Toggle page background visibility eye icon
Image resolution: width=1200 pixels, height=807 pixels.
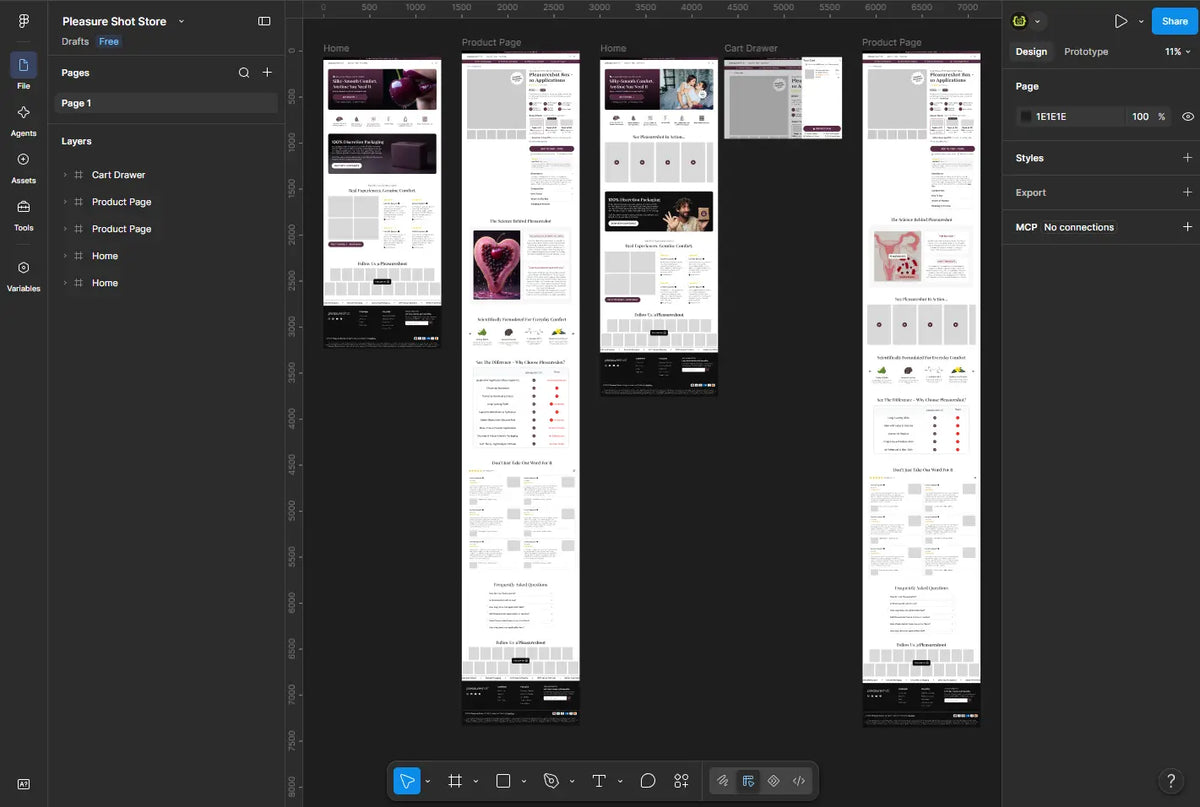click(x=1188, y=116)
